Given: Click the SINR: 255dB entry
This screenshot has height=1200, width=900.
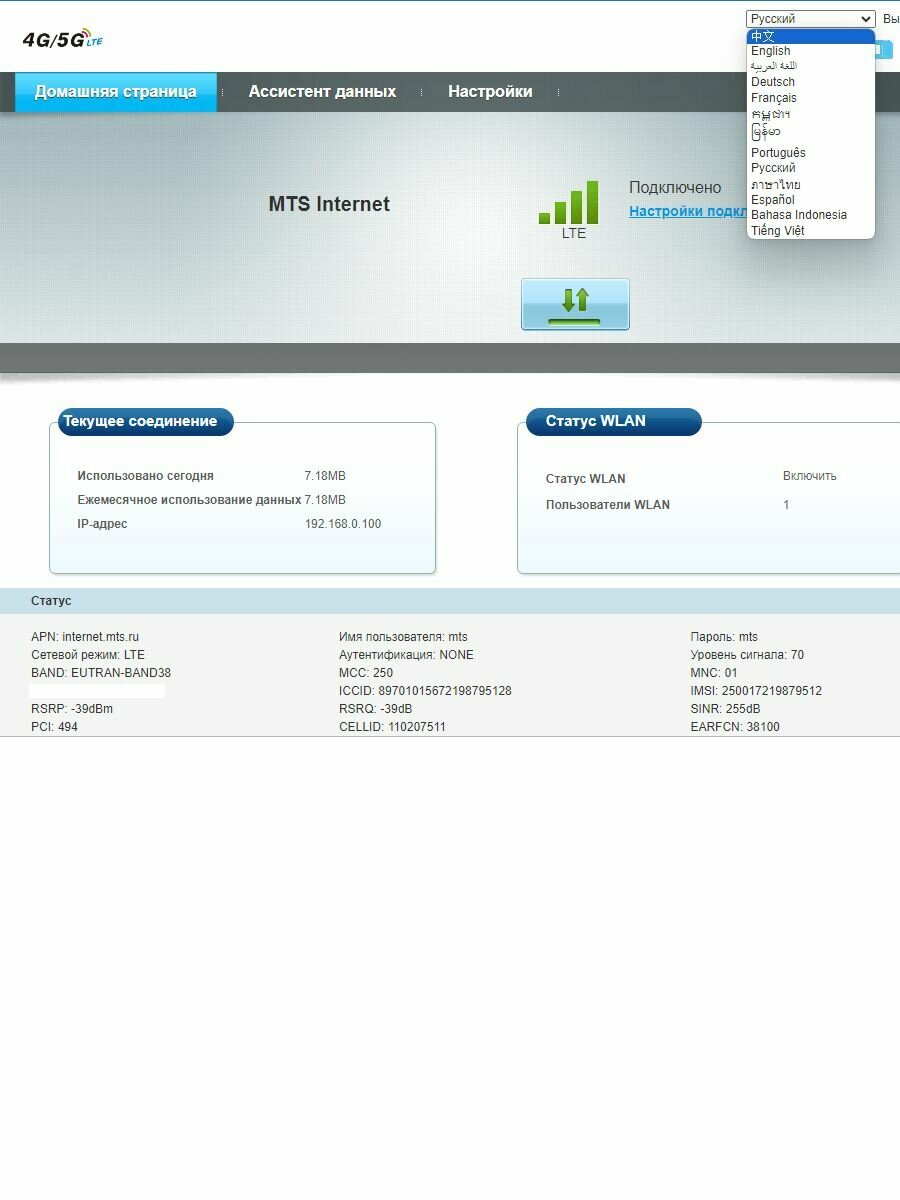Looking at the screenshot, I should click(x=725, y=709).
